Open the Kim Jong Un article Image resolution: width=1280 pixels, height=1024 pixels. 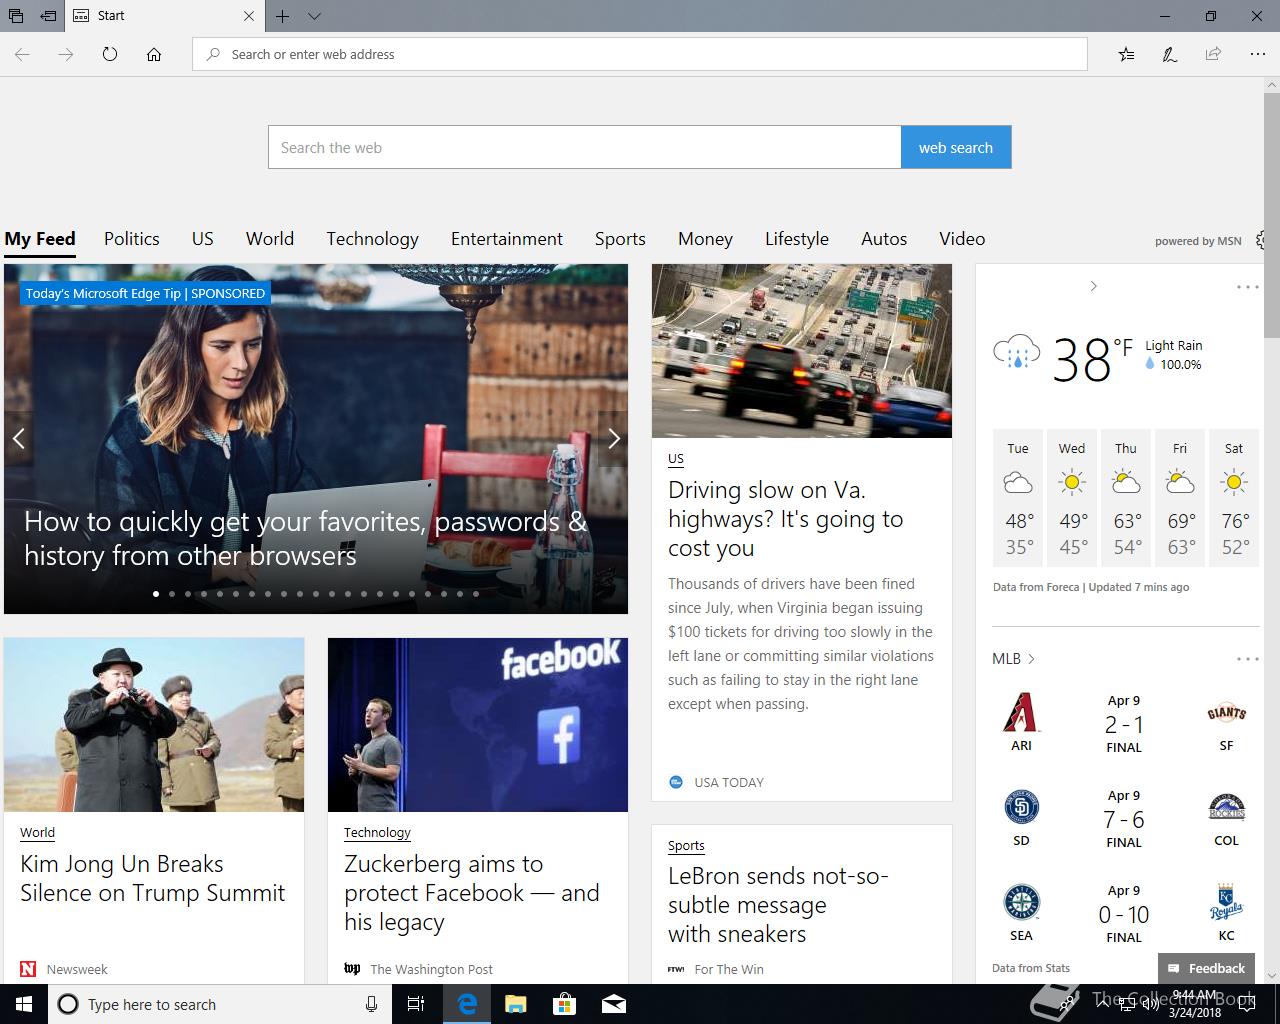pos(153,878)
